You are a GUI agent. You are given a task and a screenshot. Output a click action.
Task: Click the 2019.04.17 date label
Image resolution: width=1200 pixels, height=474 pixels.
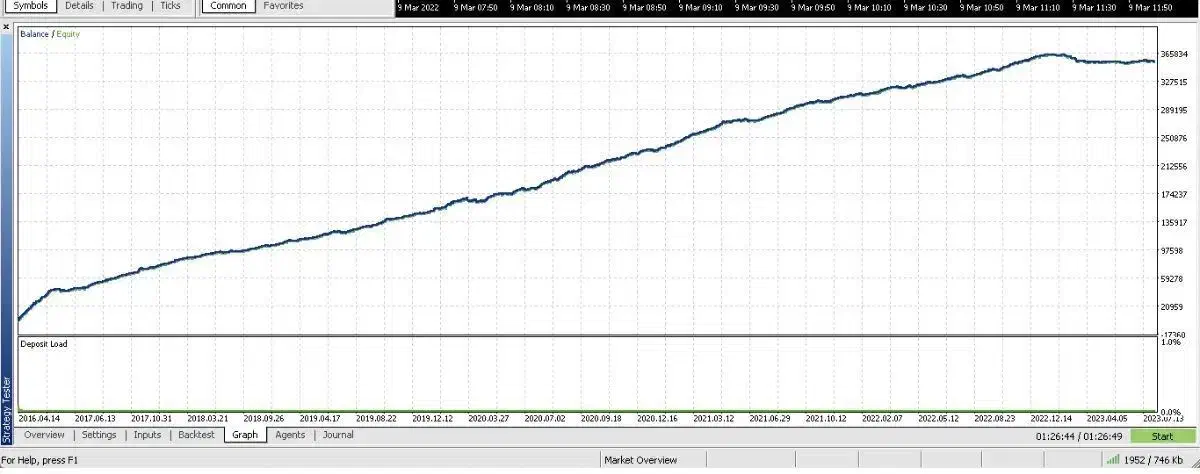(x=320, y=419)
